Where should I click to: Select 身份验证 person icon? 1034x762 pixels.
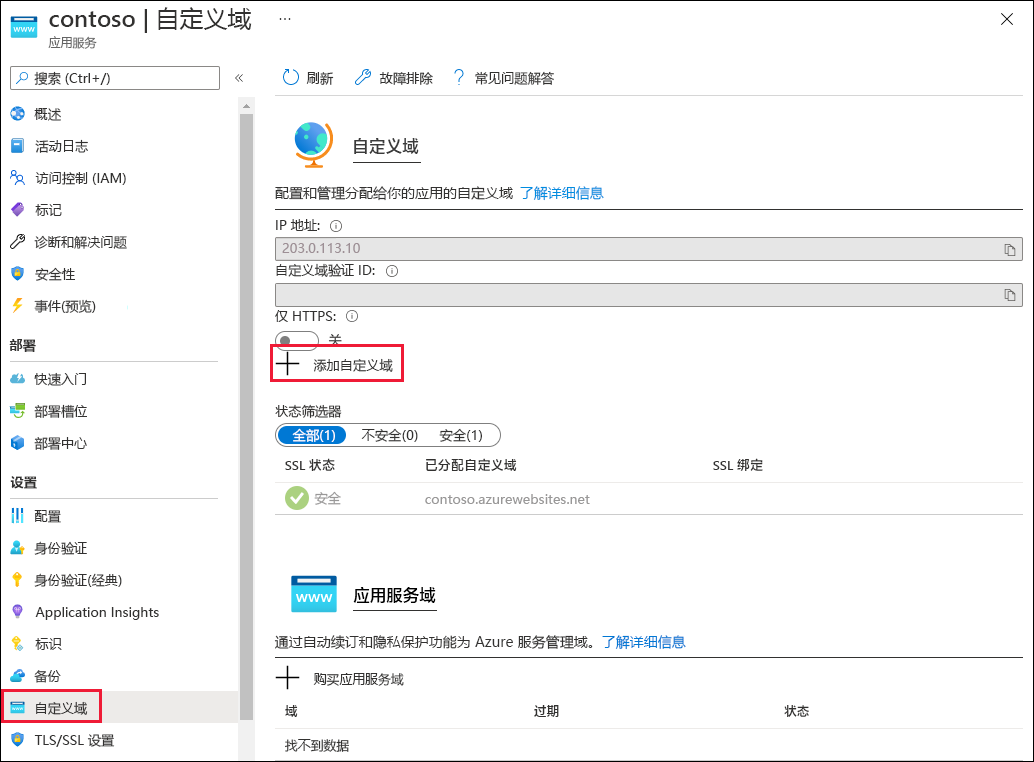(x=18, y=548)
